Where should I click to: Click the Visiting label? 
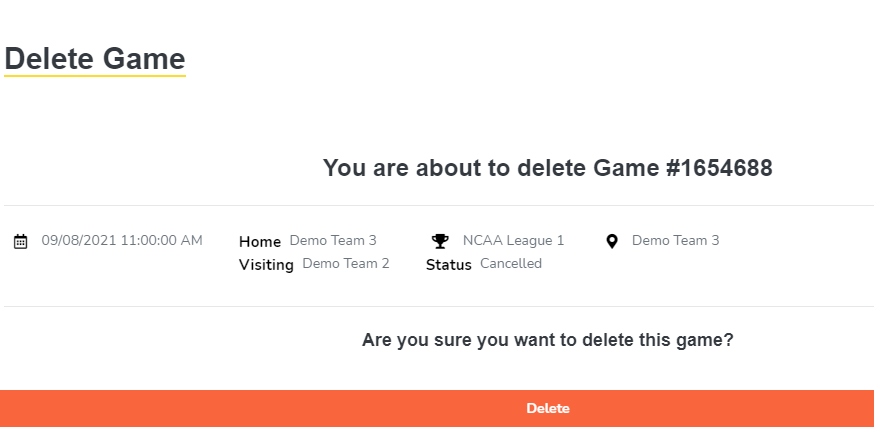[x=266, y=265]
